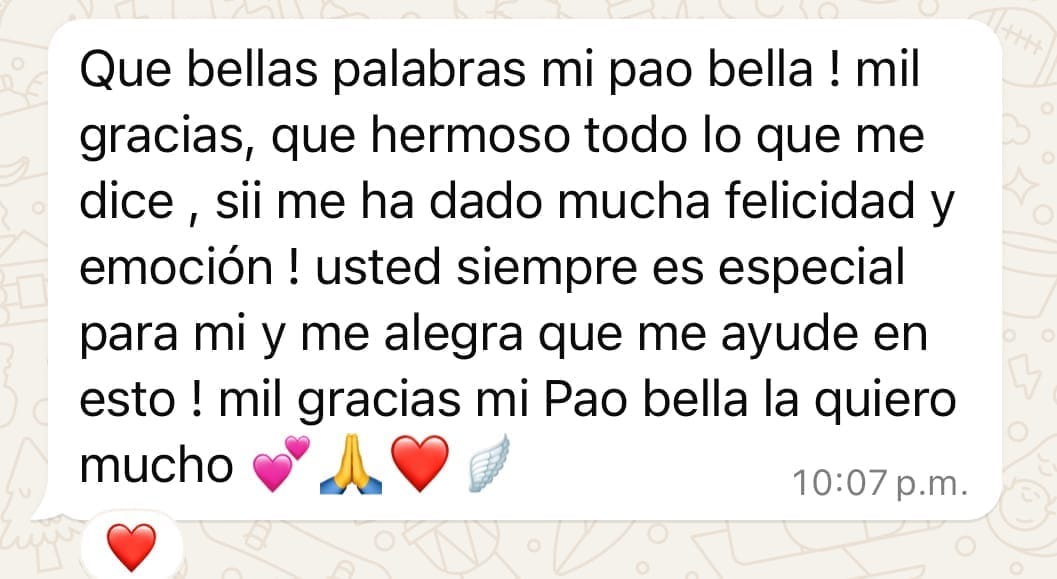Click the pink two-hearts emoji in the message
Viewport: 1057px width, 579px height.
coord(280,463)
